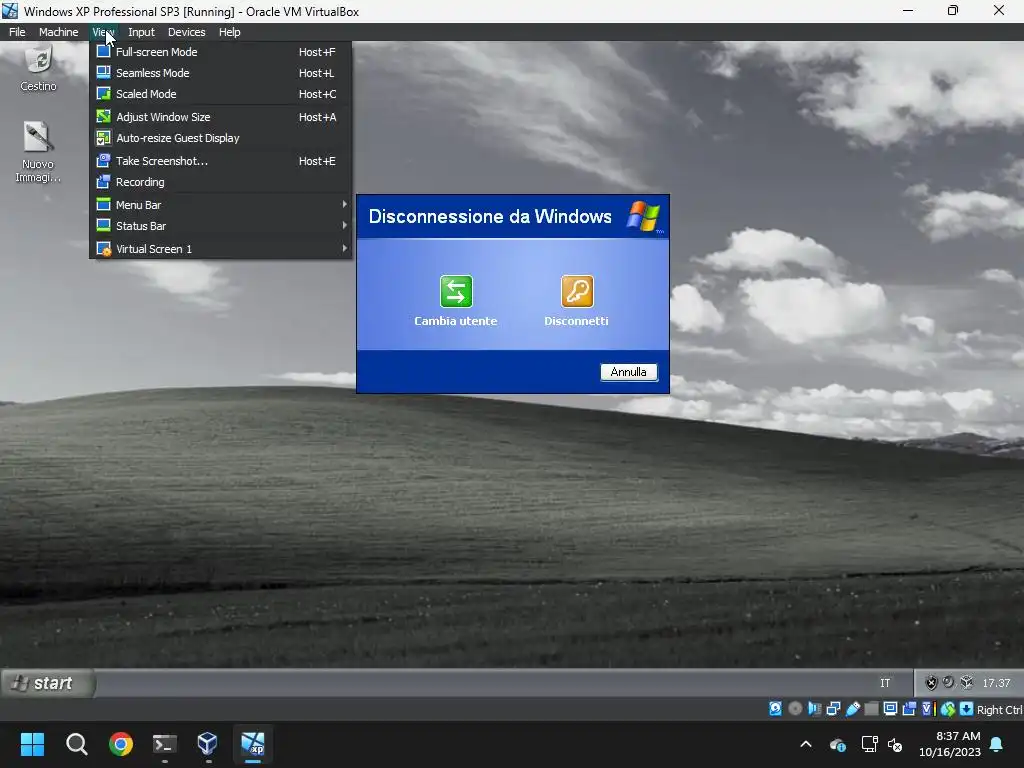This screenshot has height=768, width=1024.
Task: Select Scaled Mode in View menu
Action: pos(221,94)
